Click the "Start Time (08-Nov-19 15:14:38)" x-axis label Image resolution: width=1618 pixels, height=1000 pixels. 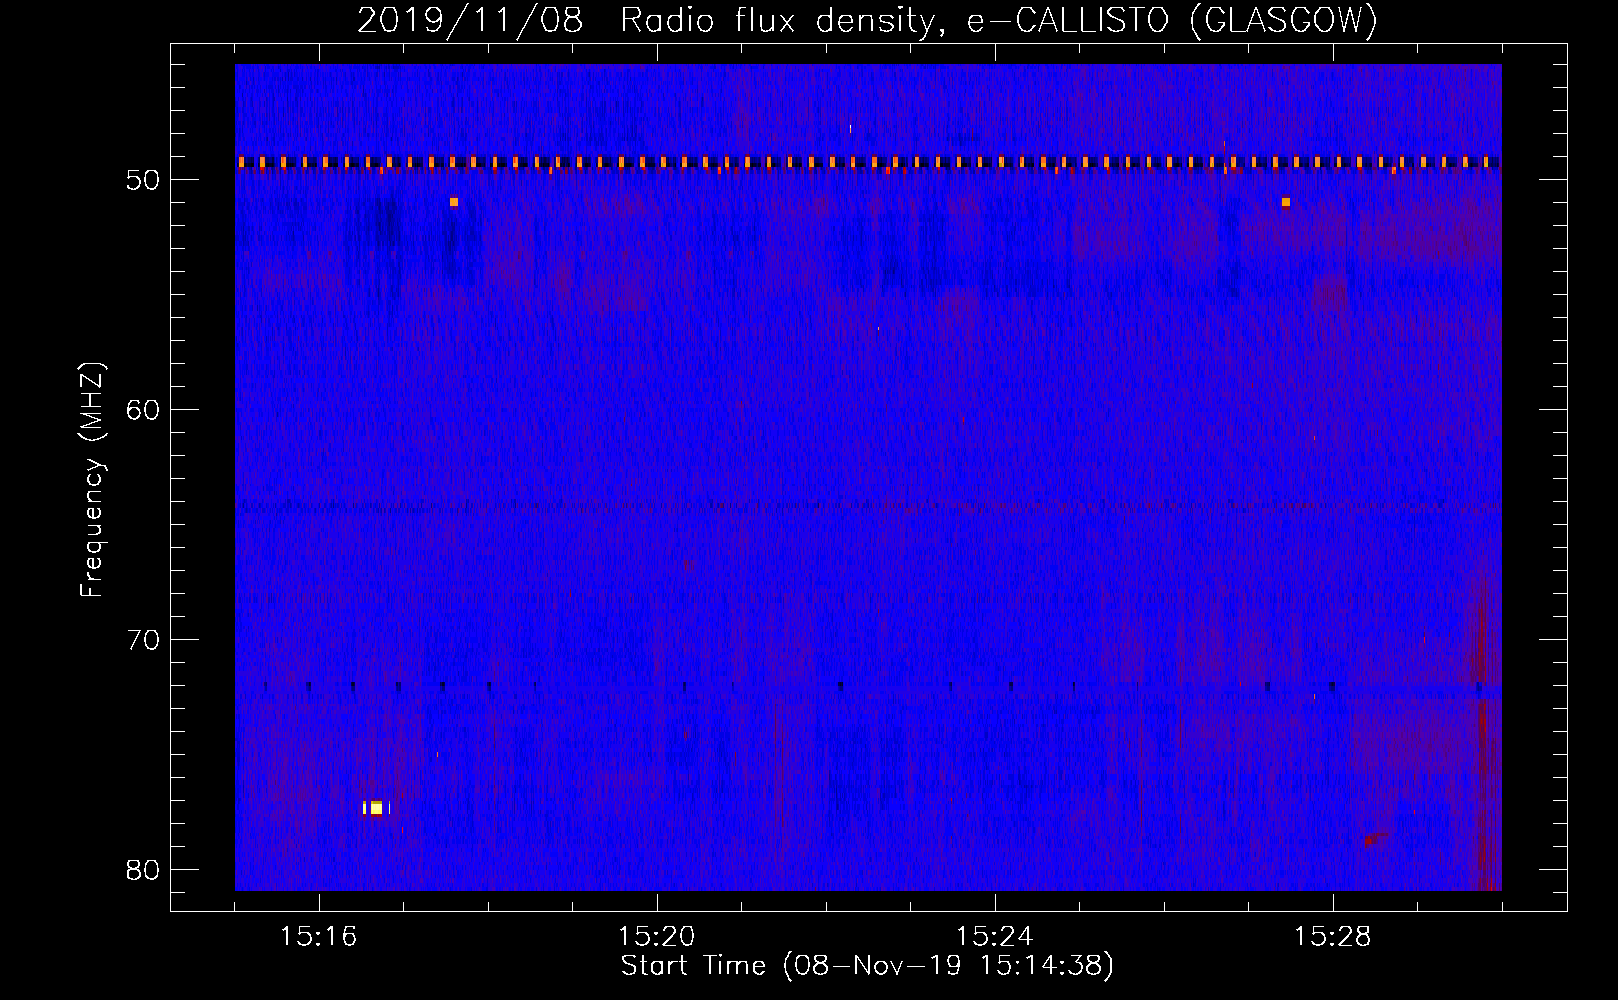[x=867, y=966]
